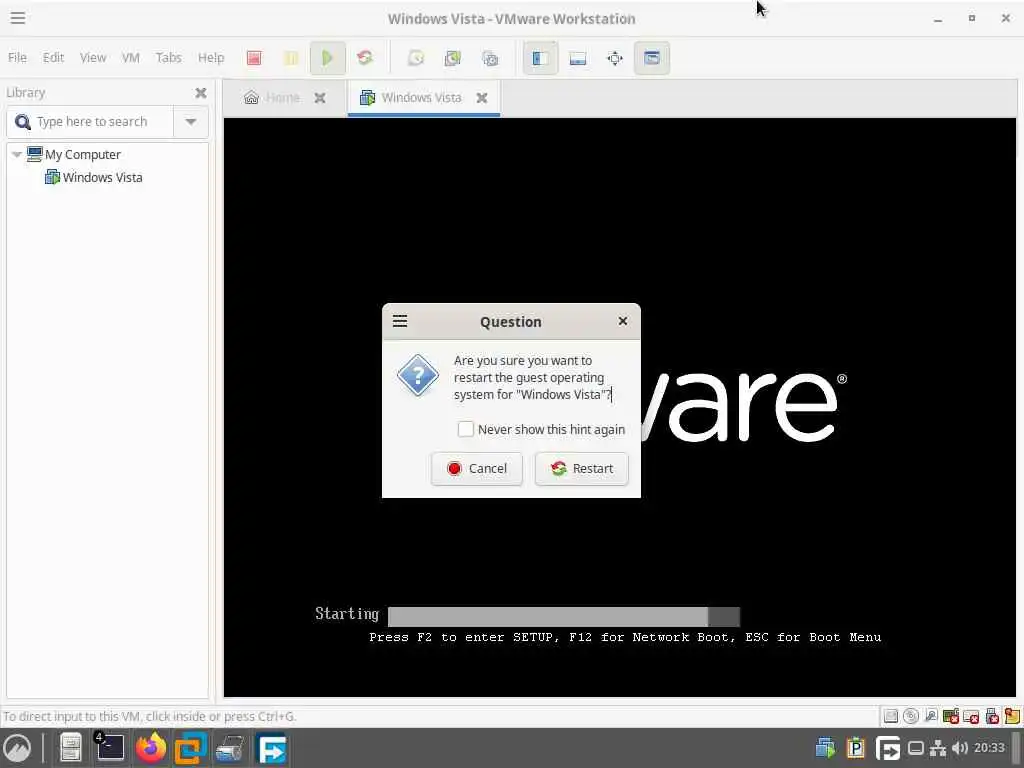Click the display tray icon
Screen dimensions: 1024x768
coord(916,748)
